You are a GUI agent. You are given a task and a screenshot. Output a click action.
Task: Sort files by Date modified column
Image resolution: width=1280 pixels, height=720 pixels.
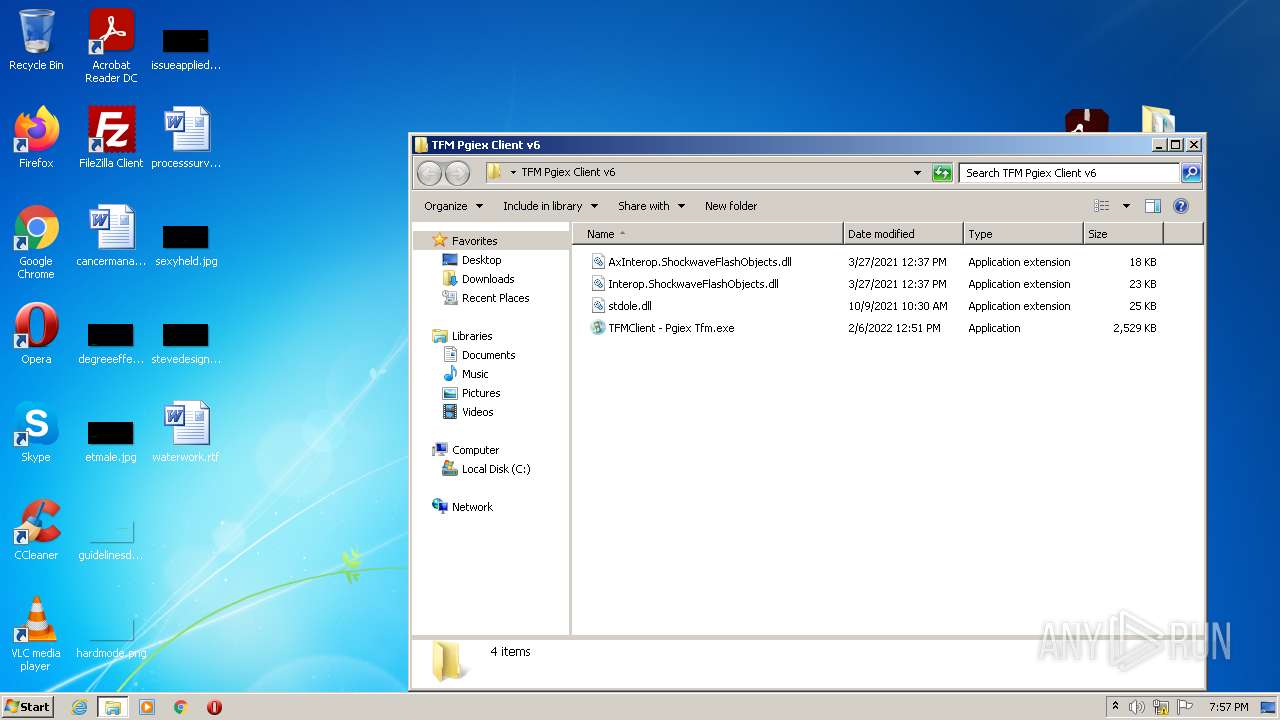point(903,234)
